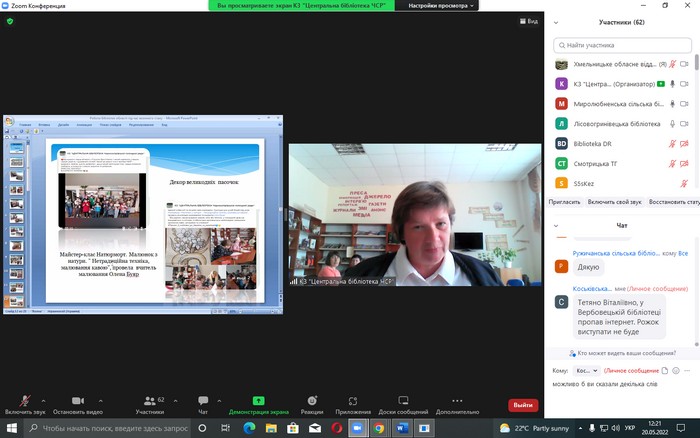Click Дополнительно three-dots more icon
This screenshot has height=438, width=700.
457,399
